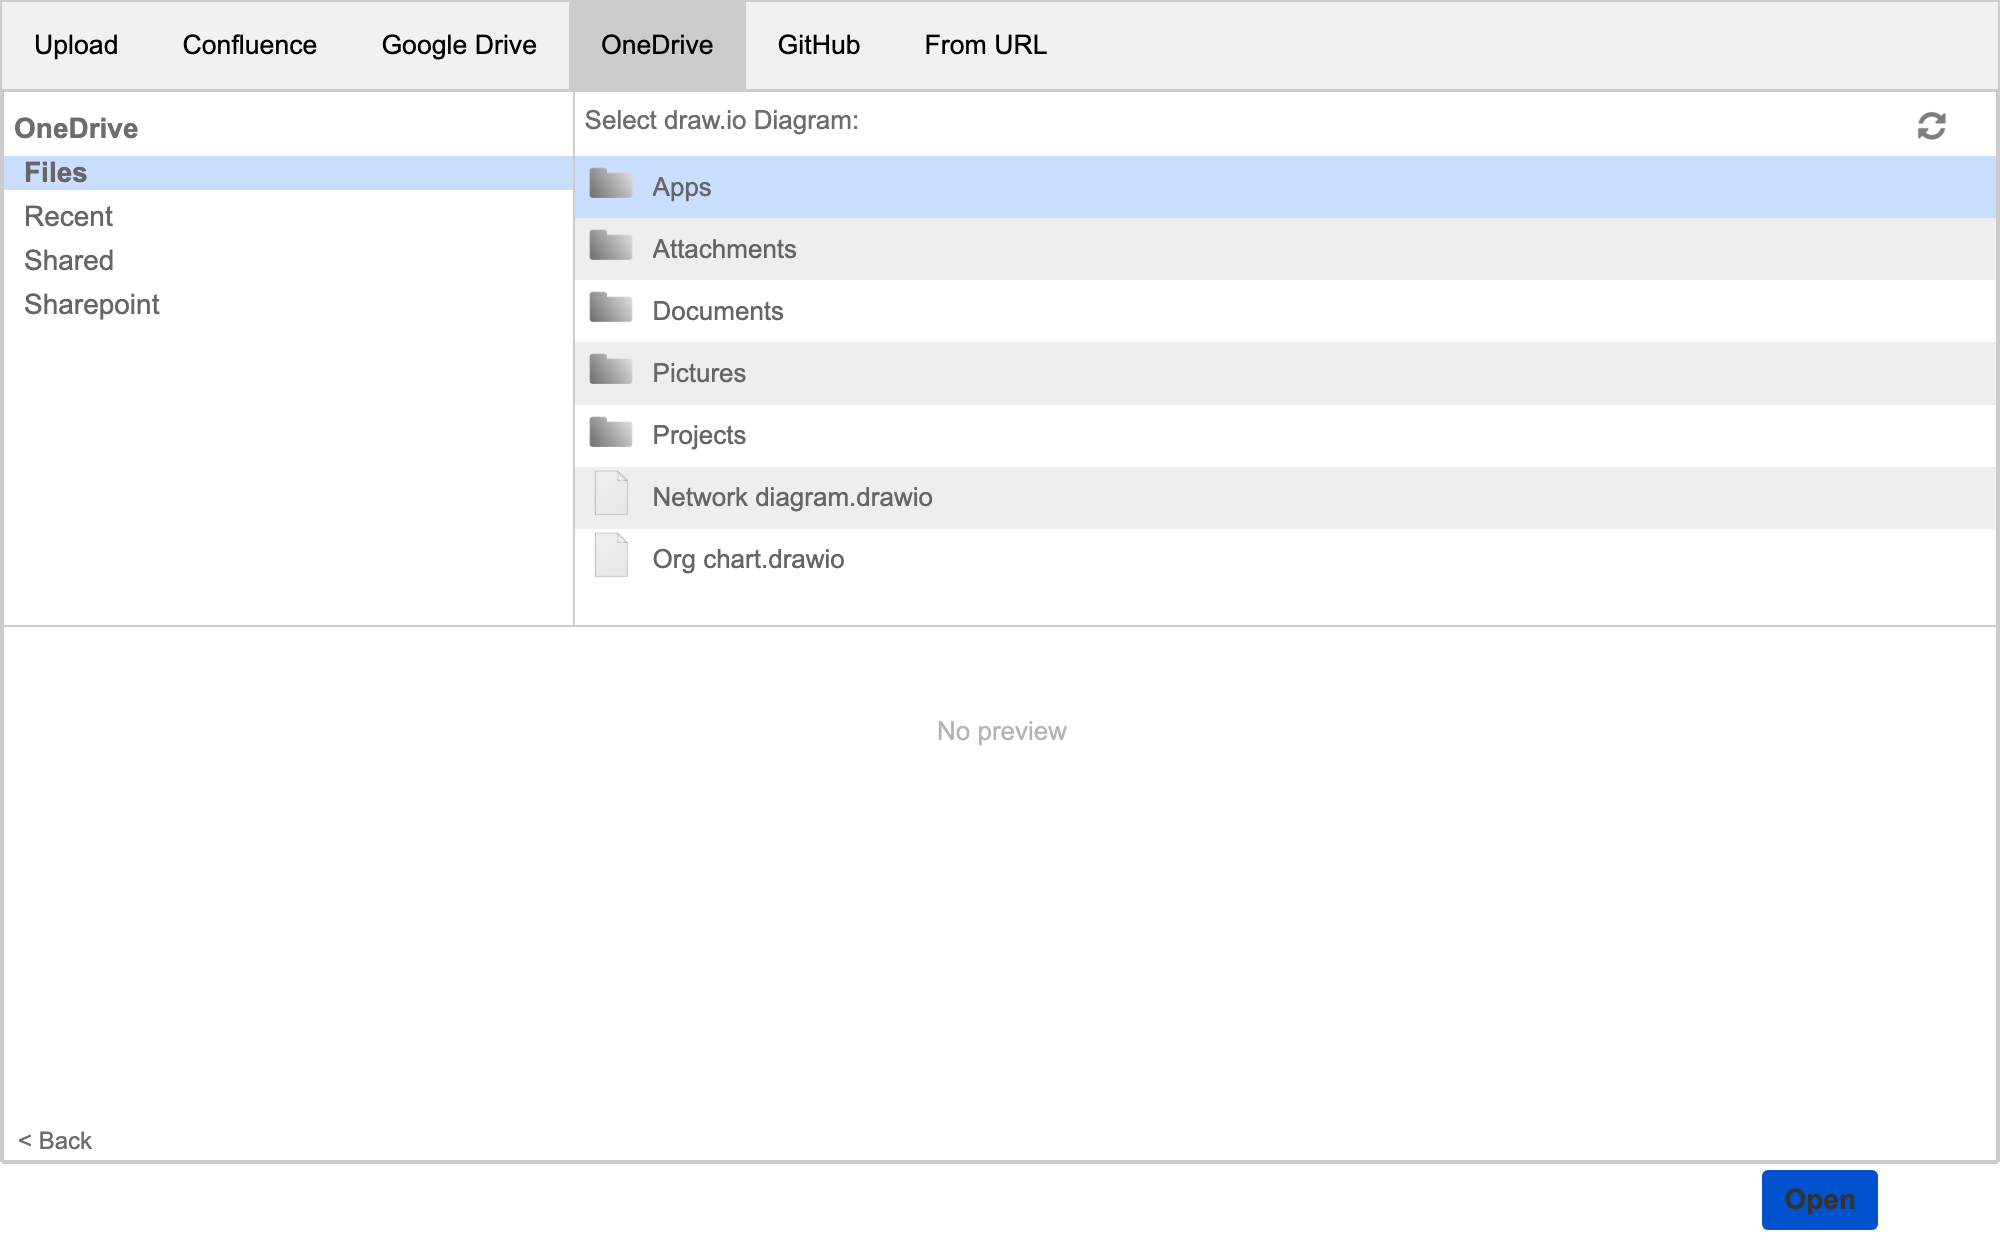The image size is (2000, 1240).
Task: Choose Org chart.drawio file name
Action: click(748, 559)
